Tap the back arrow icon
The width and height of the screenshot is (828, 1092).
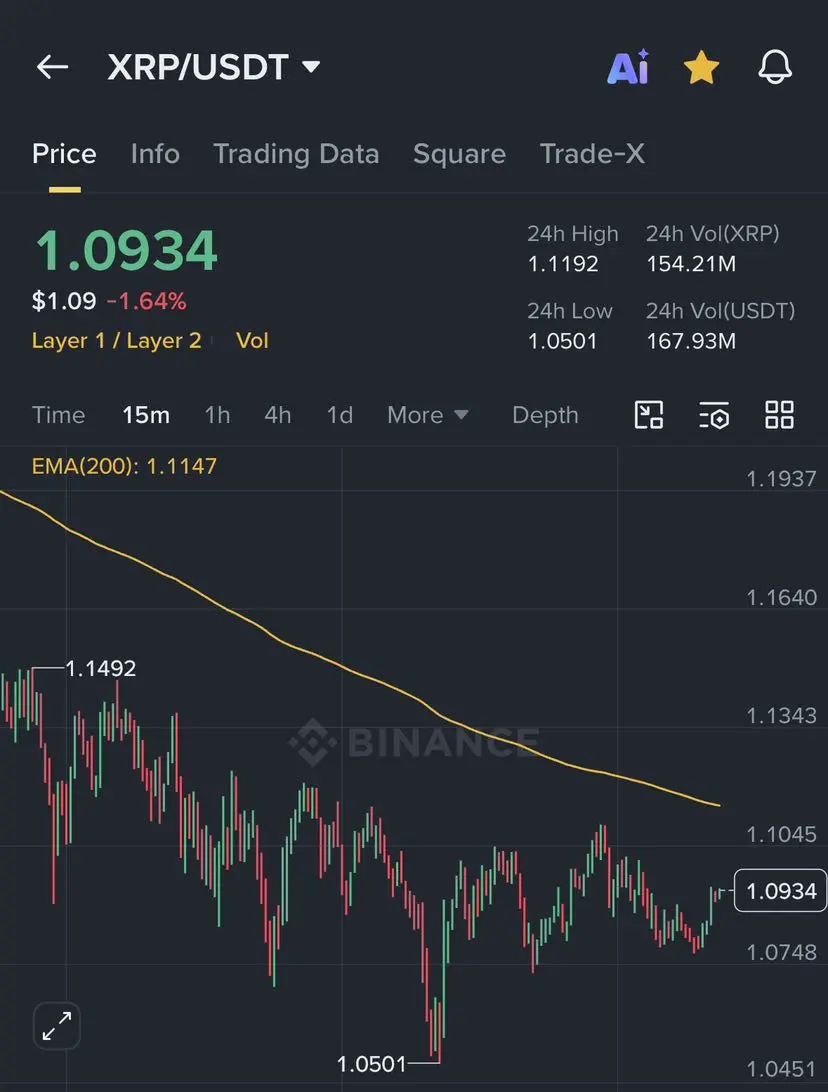(x=52, y=67)
